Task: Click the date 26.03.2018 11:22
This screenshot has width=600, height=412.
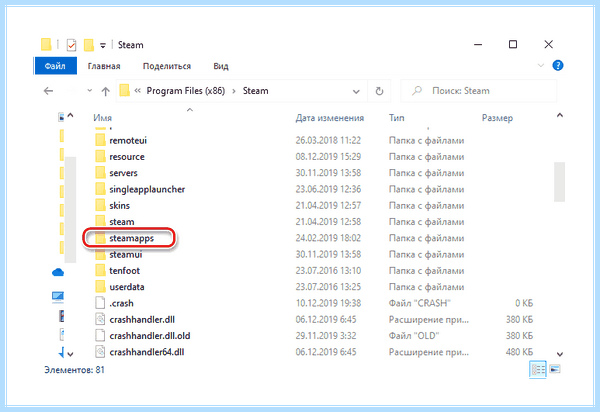Action: pos(328,140)
